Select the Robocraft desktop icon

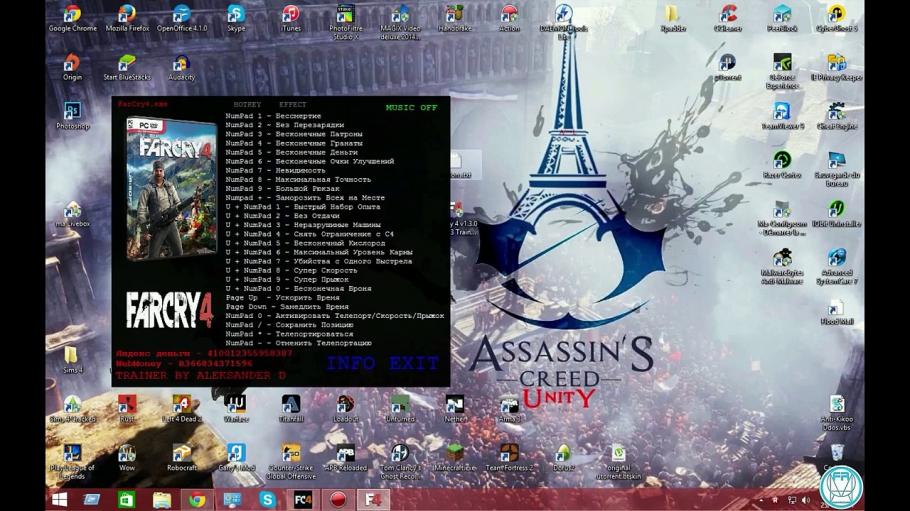[182, 455]
